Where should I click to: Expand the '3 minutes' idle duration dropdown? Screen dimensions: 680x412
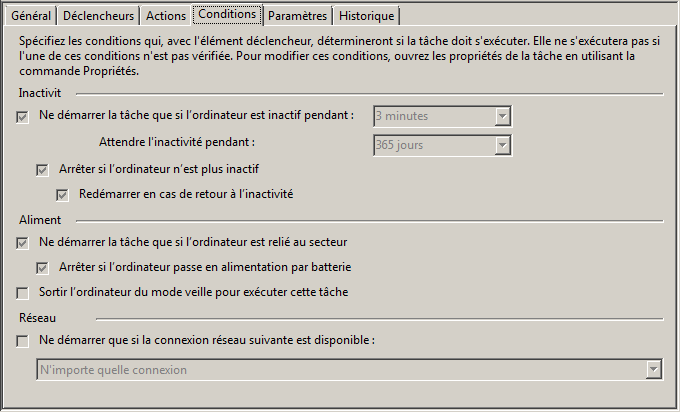pos(503,116)
